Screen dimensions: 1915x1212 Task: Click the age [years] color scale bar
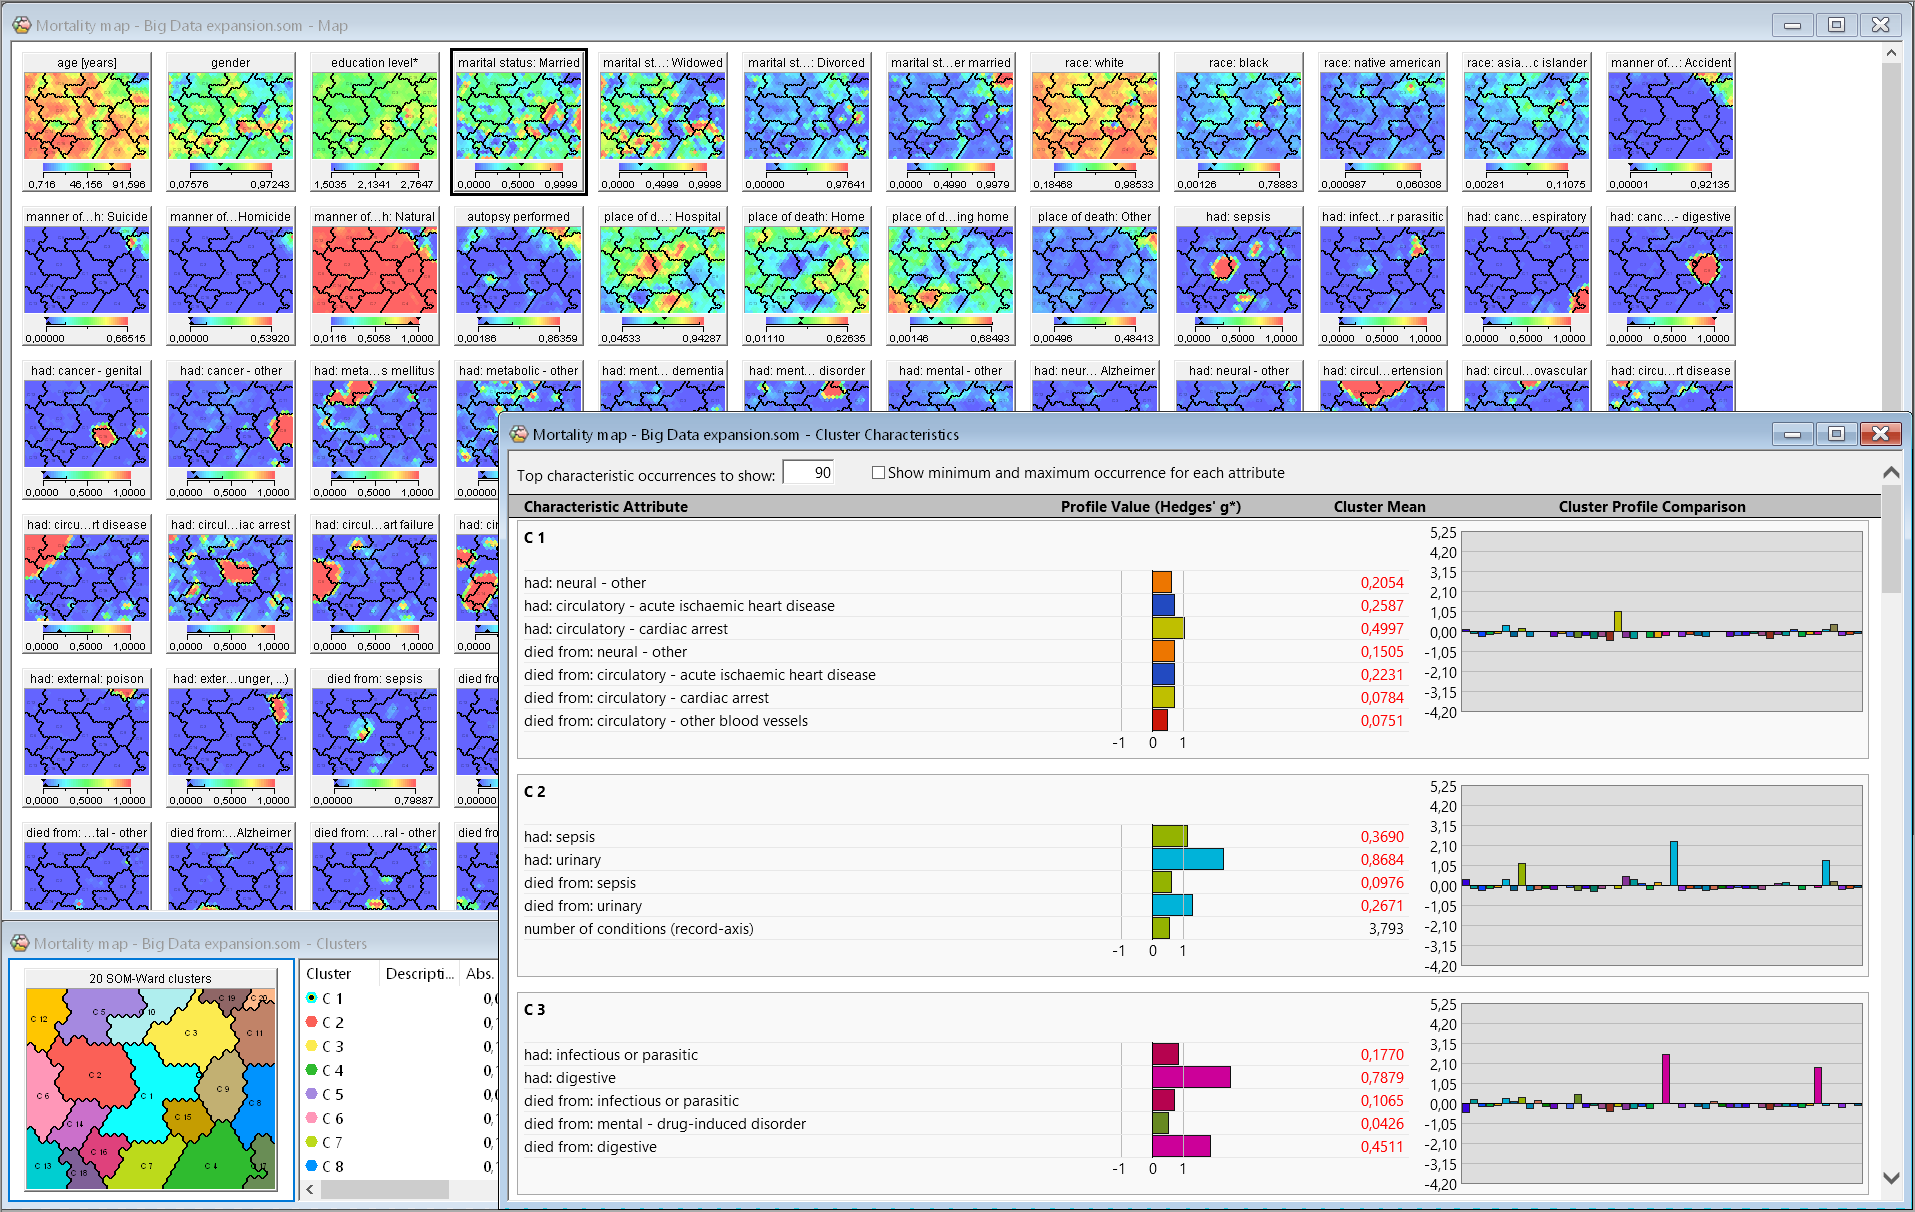tap(87, 167)
